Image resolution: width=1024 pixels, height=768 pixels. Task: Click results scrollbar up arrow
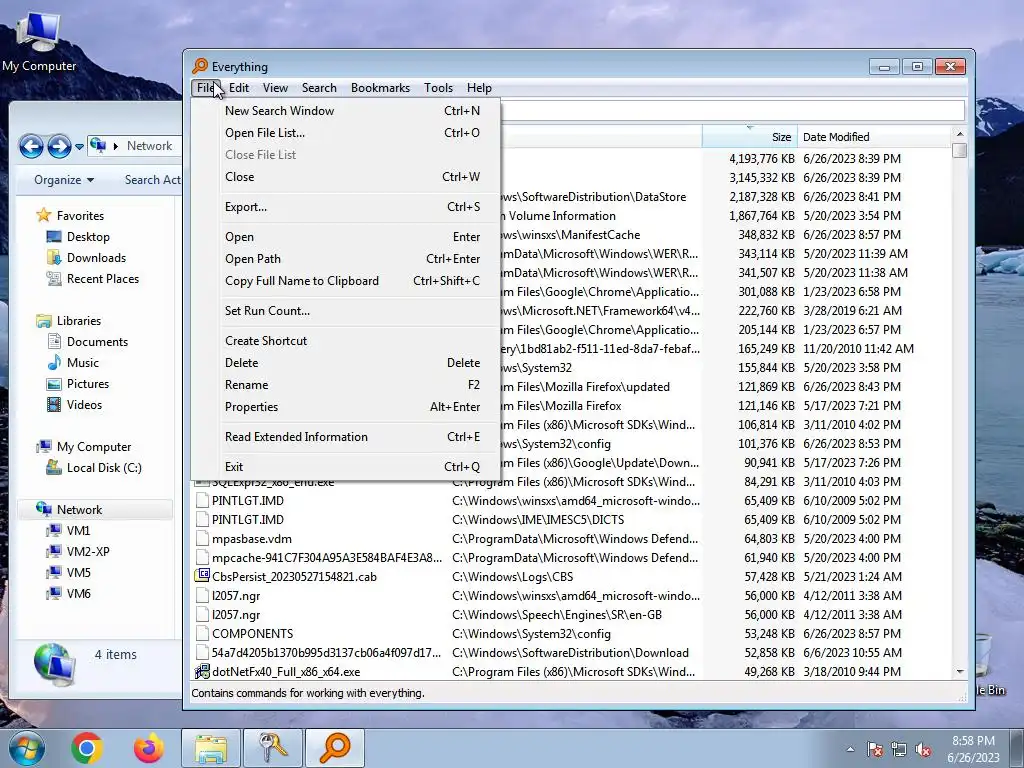[959, 134]
